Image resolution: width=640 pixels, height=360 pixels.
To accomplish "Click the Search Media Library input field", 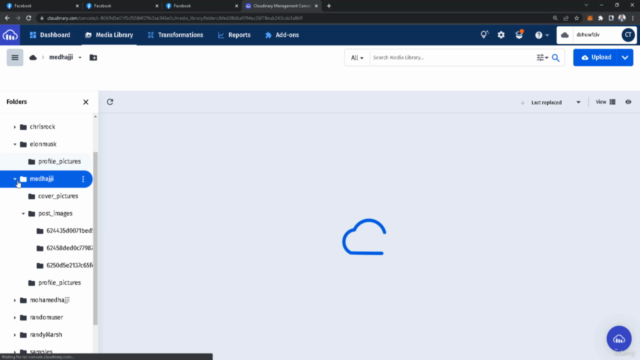I will click(x=452, y=58).
